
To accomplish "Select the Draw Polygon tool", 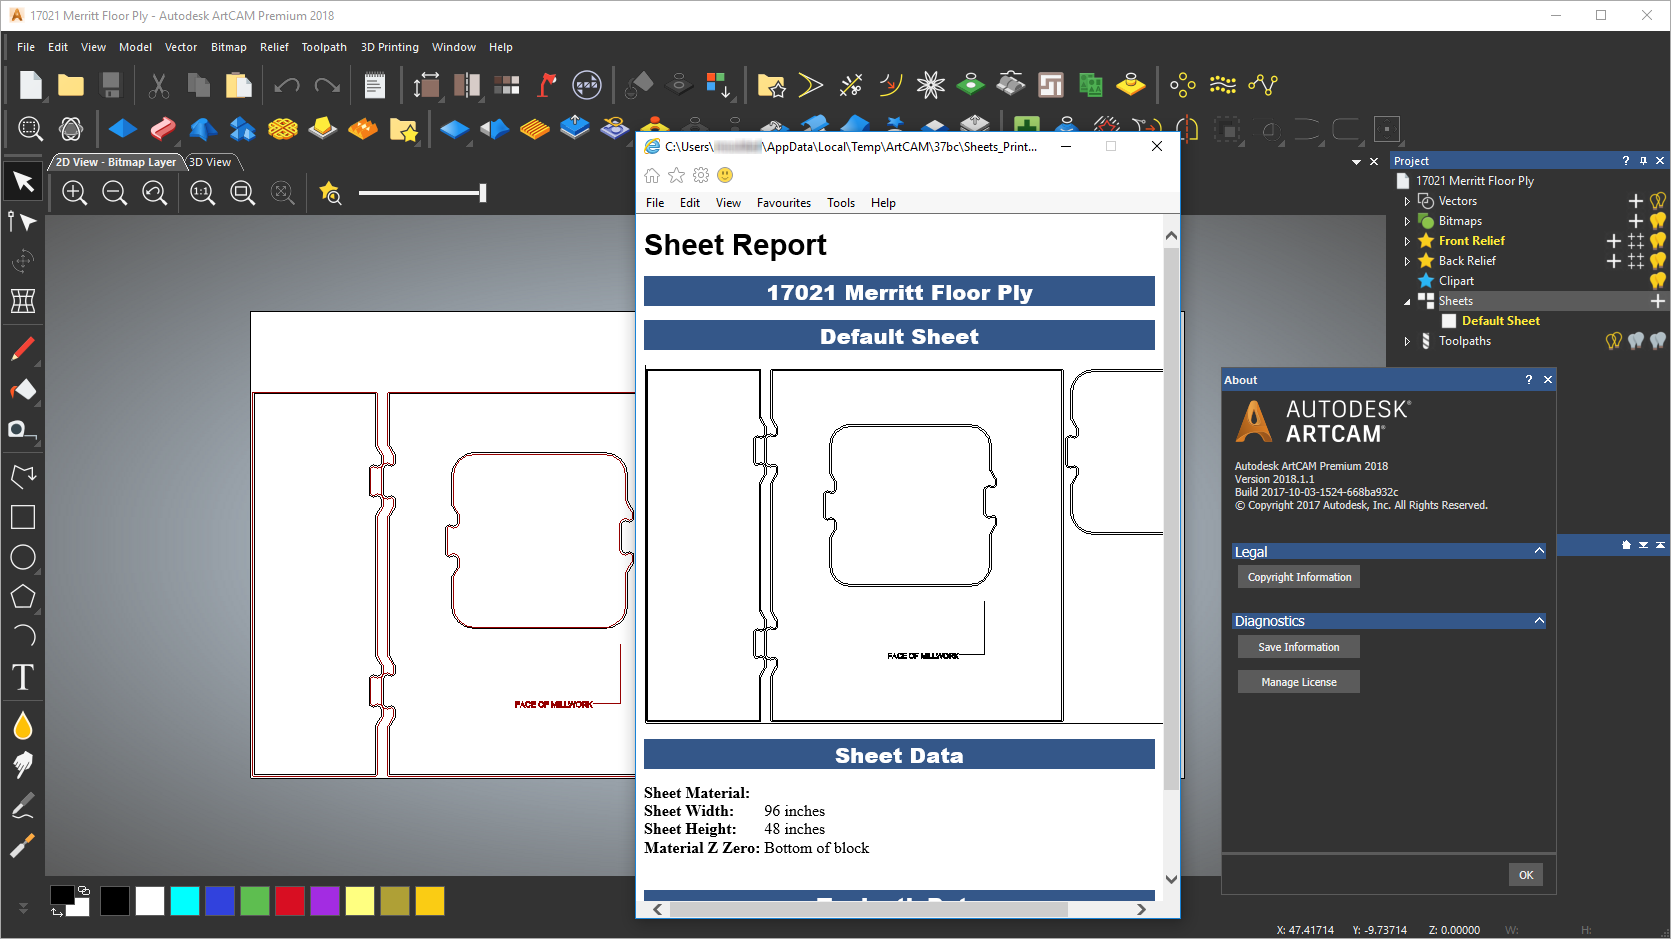I will coord(23,597).
